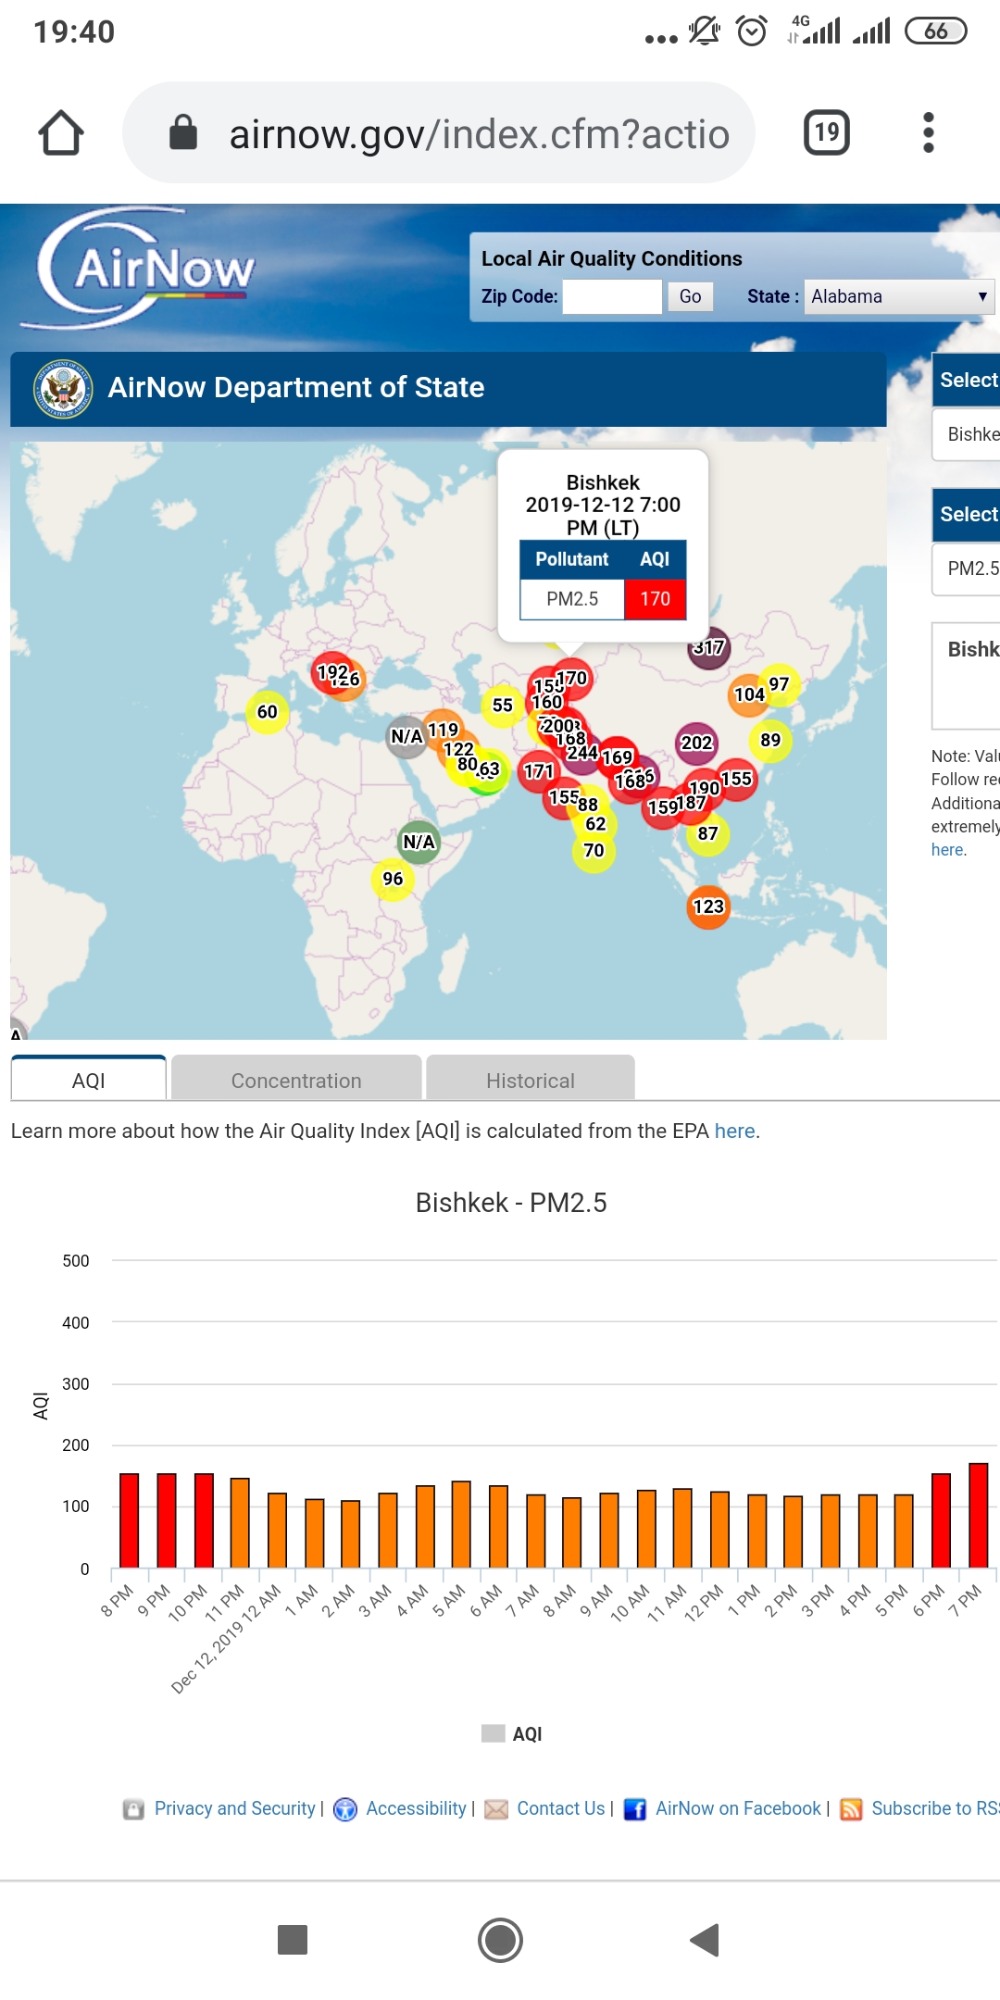
Task: Open the Chrome tab switcher showing 19
Action: (826, 133)
